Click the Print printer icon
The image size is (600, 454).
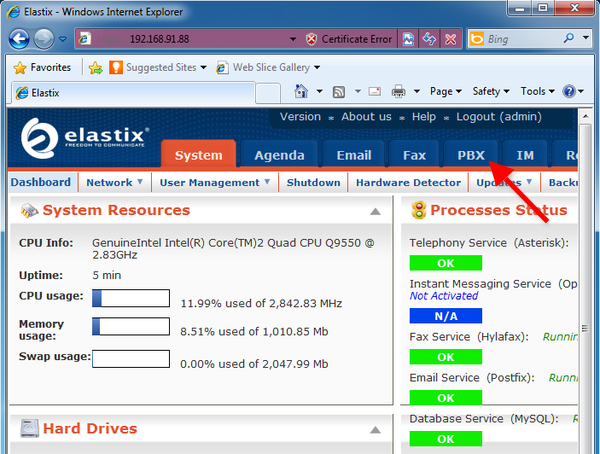(x=398, y=91)
